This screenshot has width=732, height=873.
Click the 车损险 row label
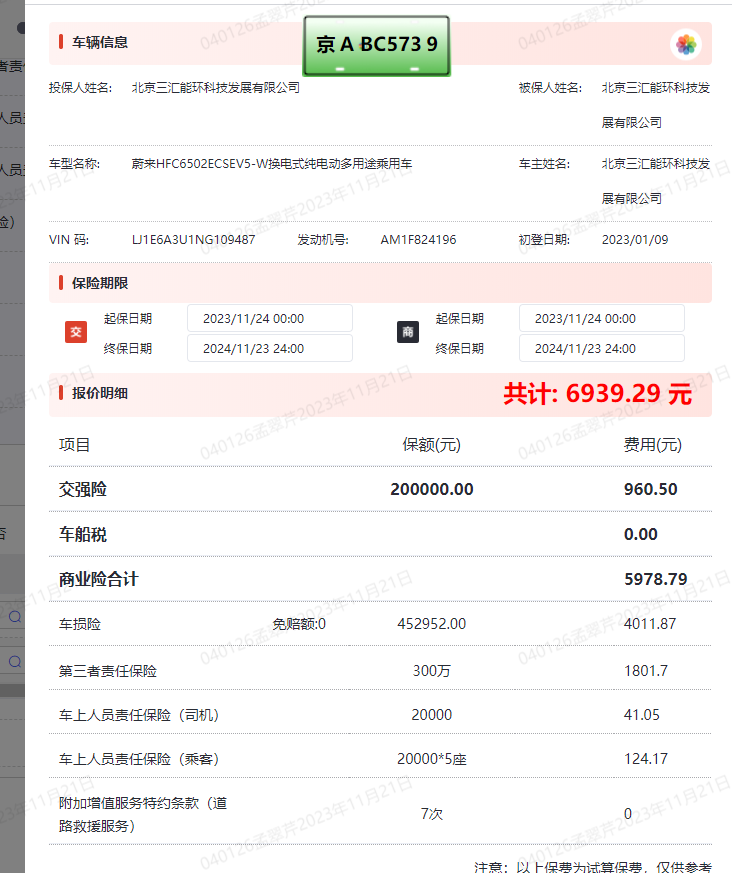pyautogui.click(x=80, y=624)
